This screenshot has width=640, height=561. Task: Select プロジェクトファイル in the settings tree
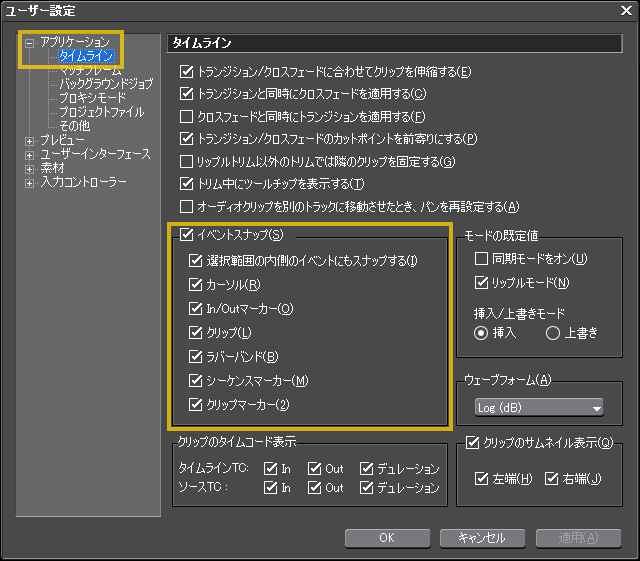[x=102, y=112]
